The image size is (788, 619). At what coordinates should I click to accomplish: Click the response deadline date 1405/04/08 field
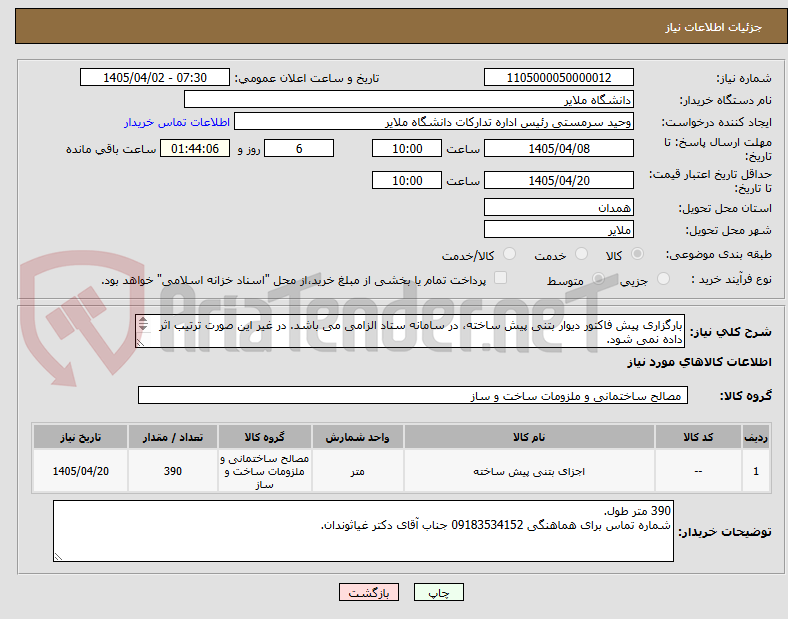[x=559, y=148]
